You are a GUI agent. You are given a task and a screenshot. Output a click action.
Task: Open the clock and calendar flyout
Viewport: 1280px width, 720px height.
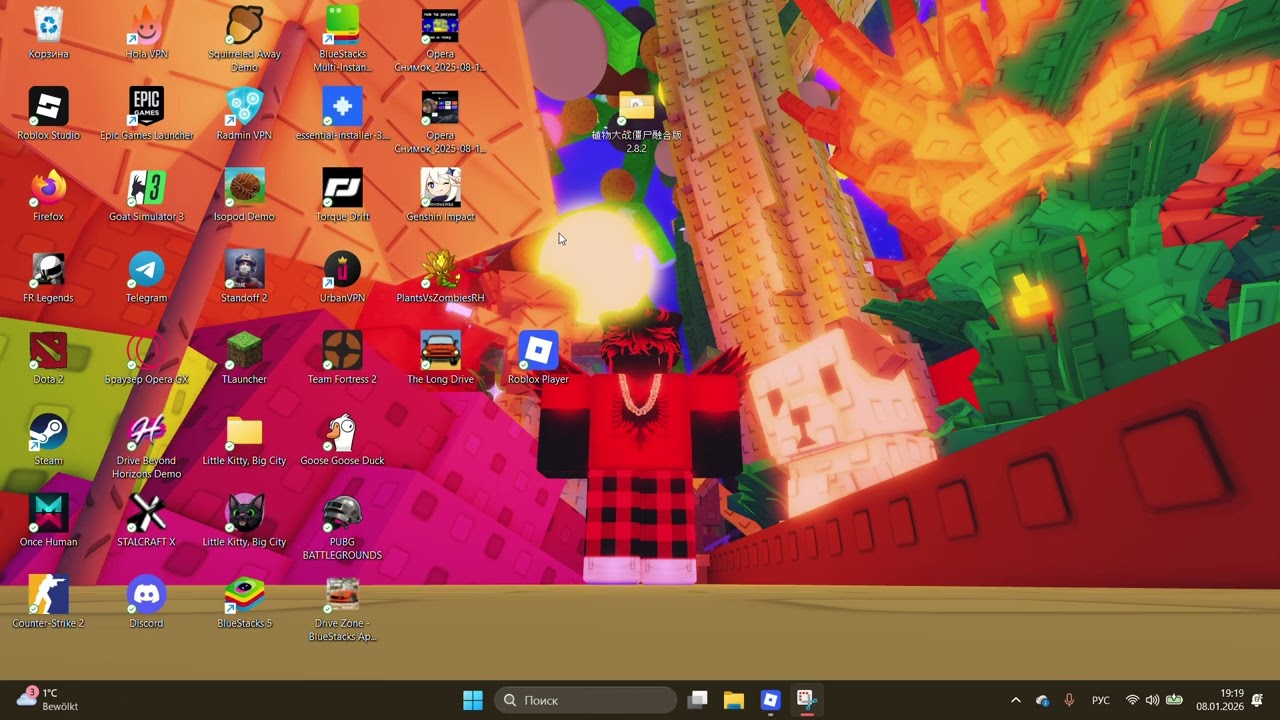pos(1220,700)
